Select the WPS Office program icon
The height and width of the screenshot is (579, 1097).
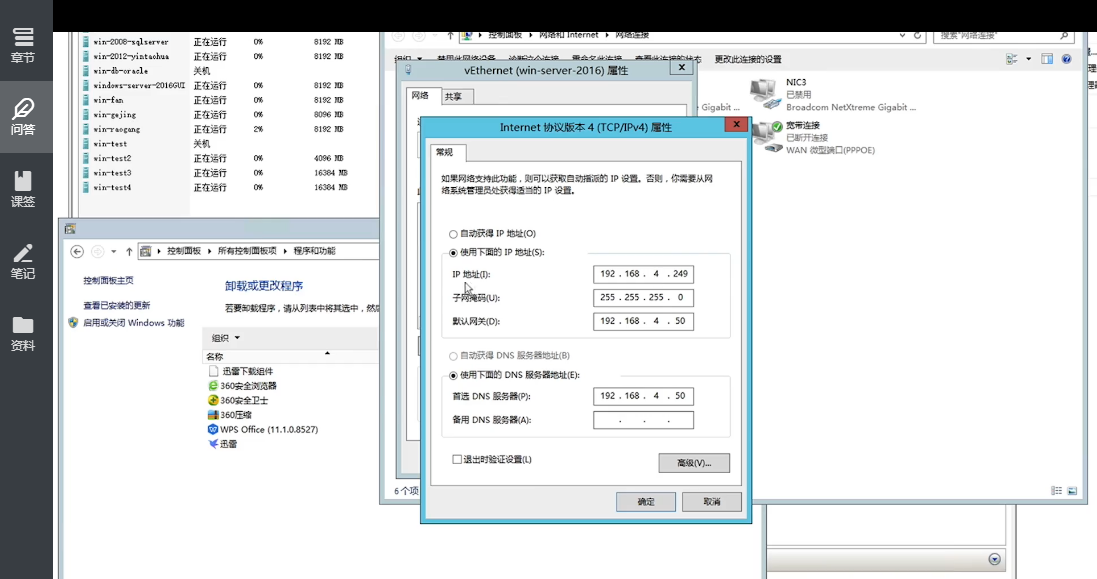tap(213, 429)
